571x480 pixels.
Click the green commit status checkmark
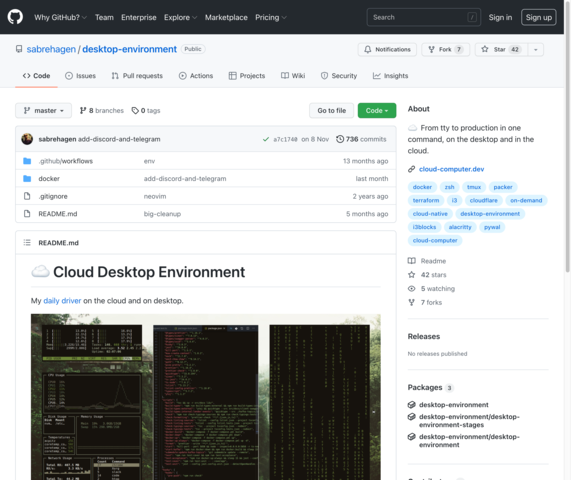(x=266, y=139)
